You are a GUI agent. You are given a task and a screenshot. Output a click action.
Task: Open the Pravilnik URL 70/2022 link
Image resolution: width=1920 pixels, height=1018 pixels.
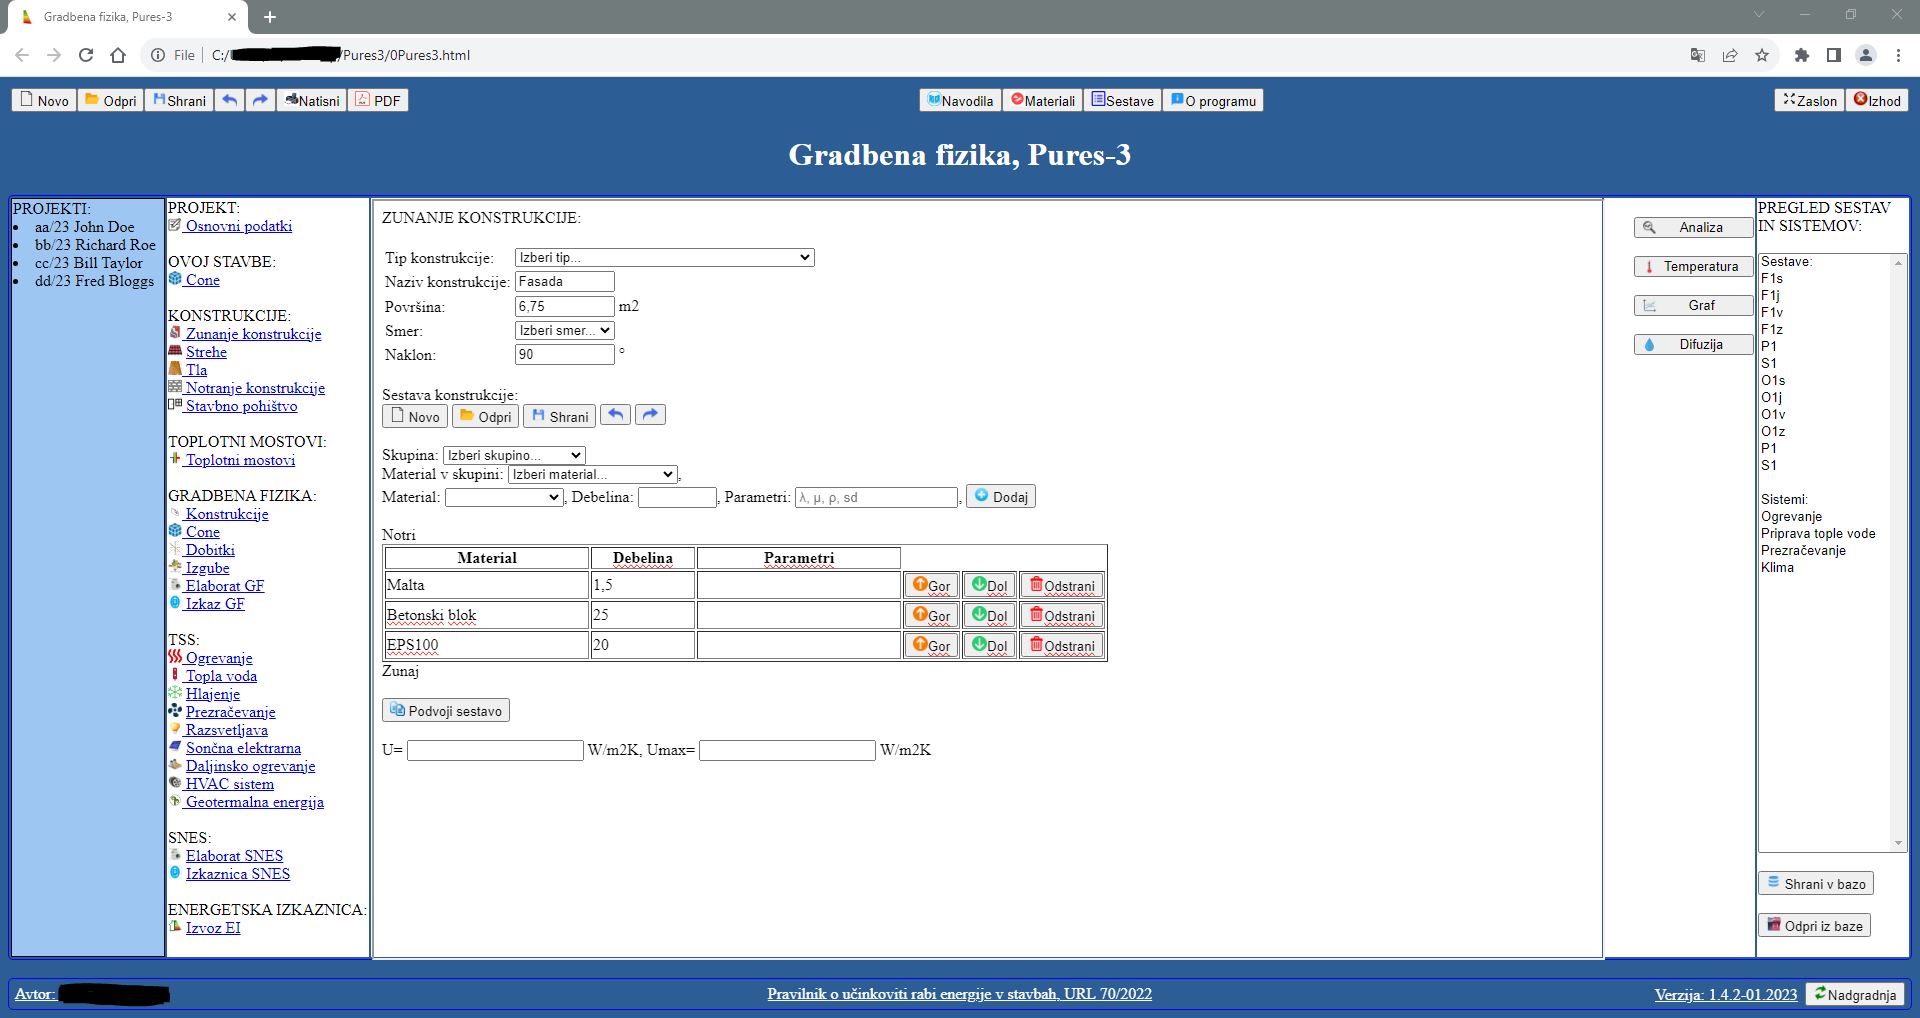pyautogui.click(x=959, y=993)
